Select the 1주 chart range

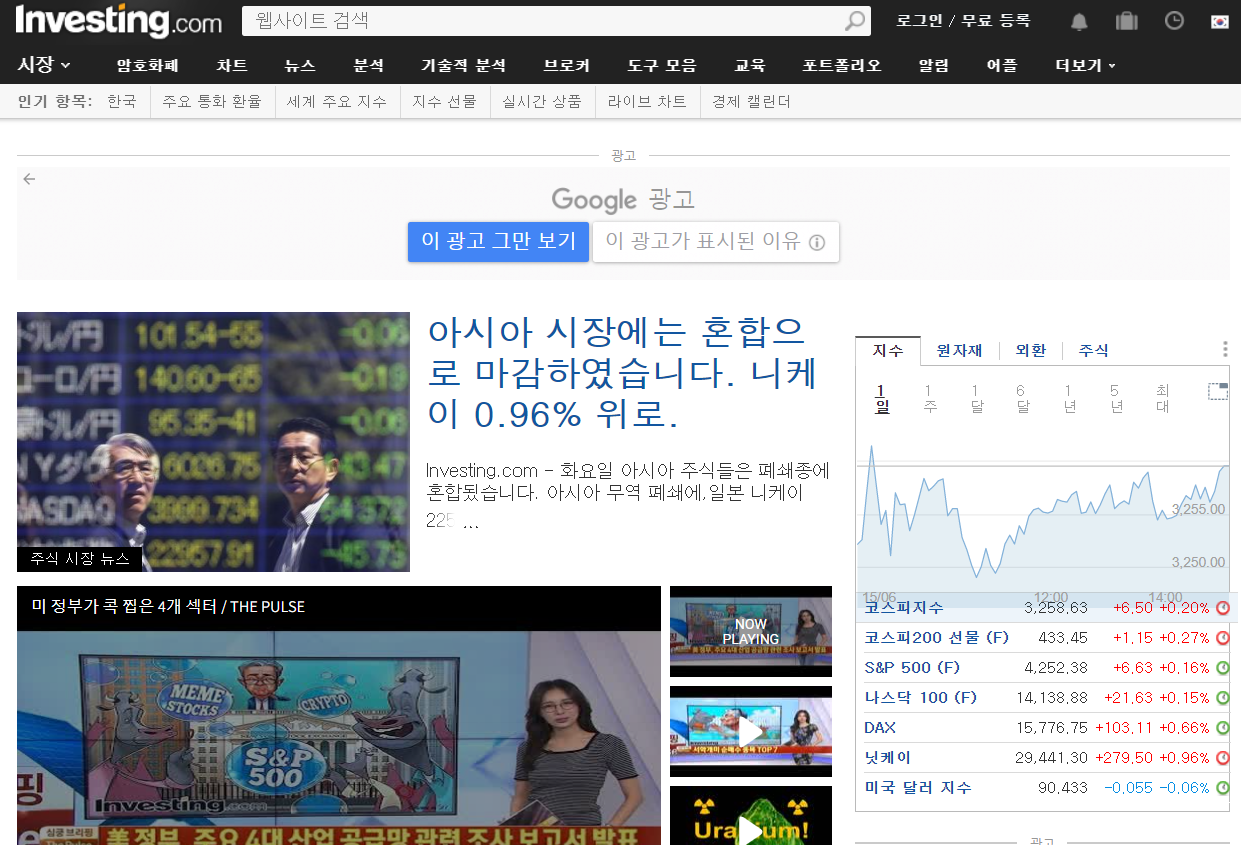pyautogui.click(x=929, y=398)
